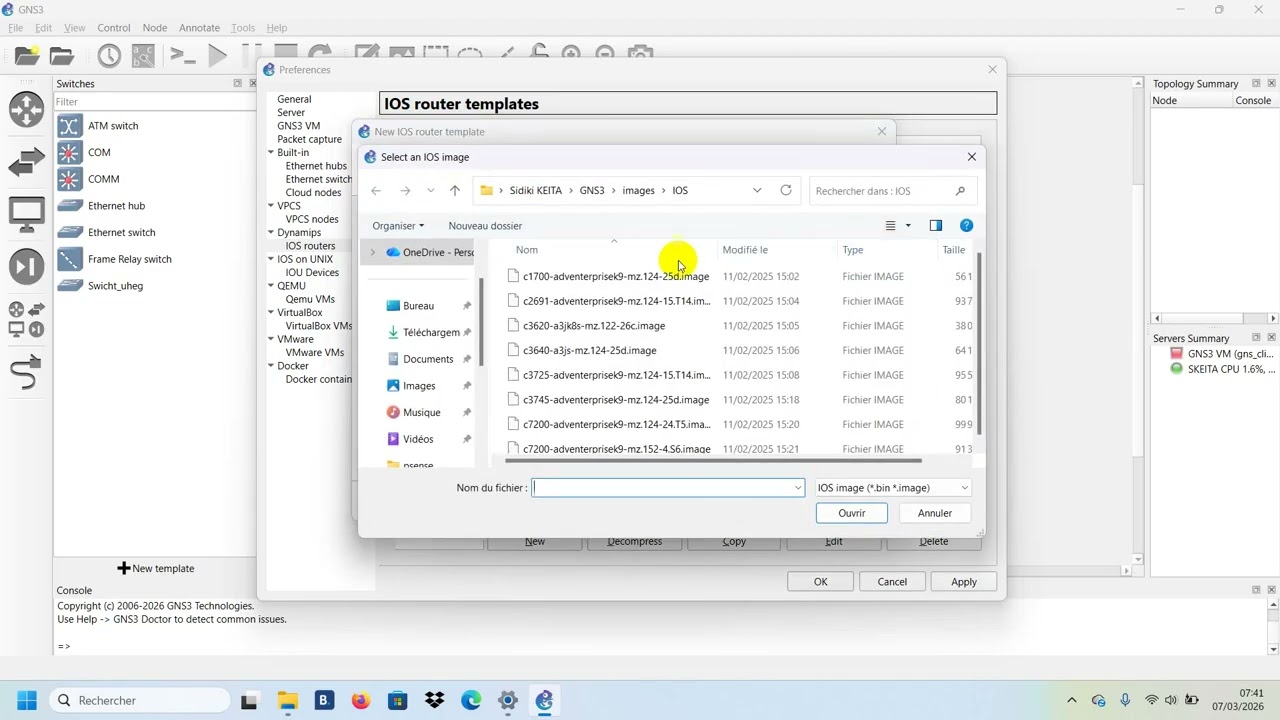Open the Annotate menu in GNS3
The height and width of the screenshot is (720, 1280).
[199, 28]
